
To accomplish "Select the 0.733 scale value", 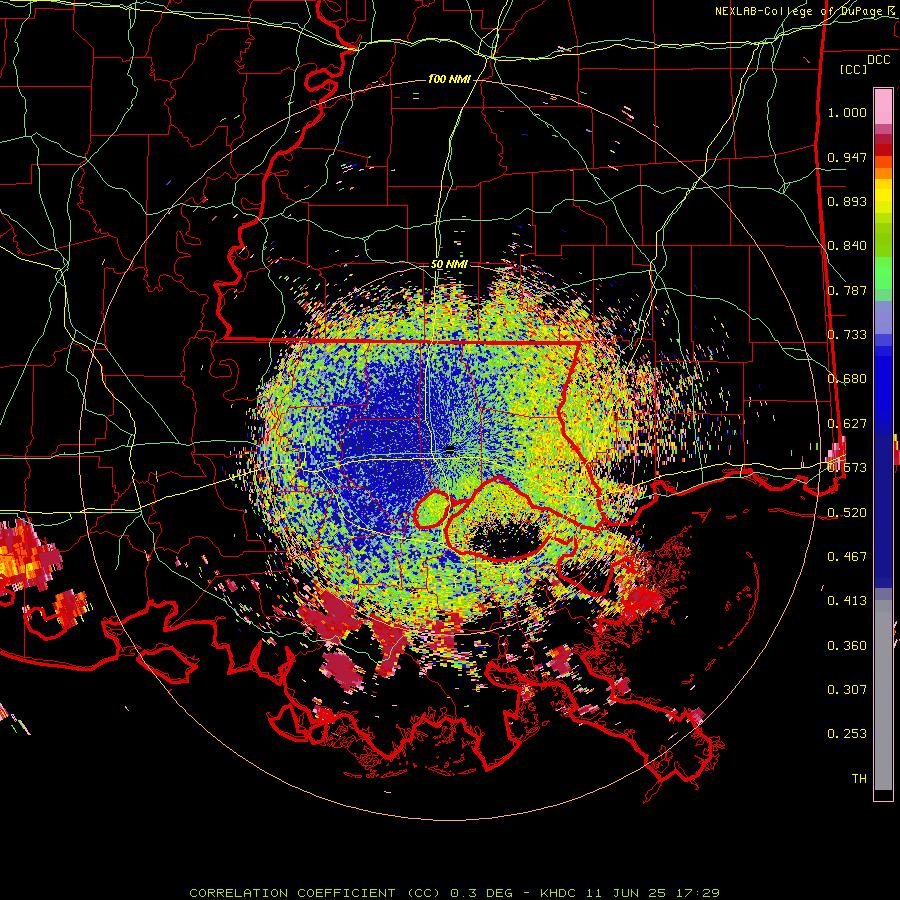I will [x=847, y=335].
